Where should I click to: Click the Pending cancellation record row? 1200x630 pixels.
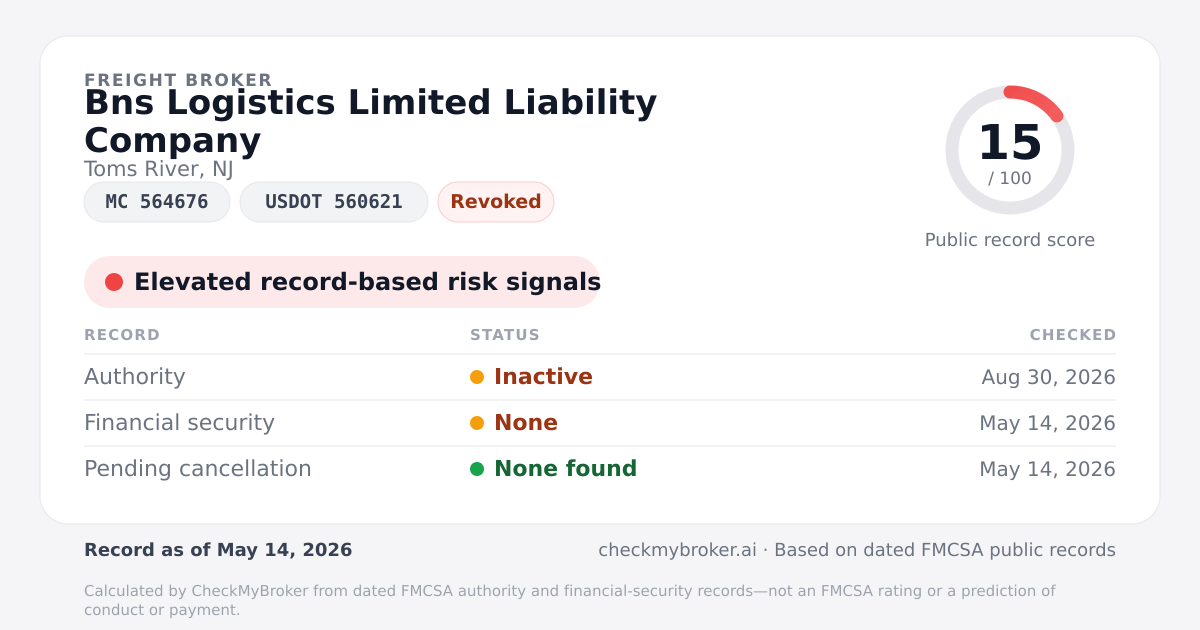click(x=600, y=469)
